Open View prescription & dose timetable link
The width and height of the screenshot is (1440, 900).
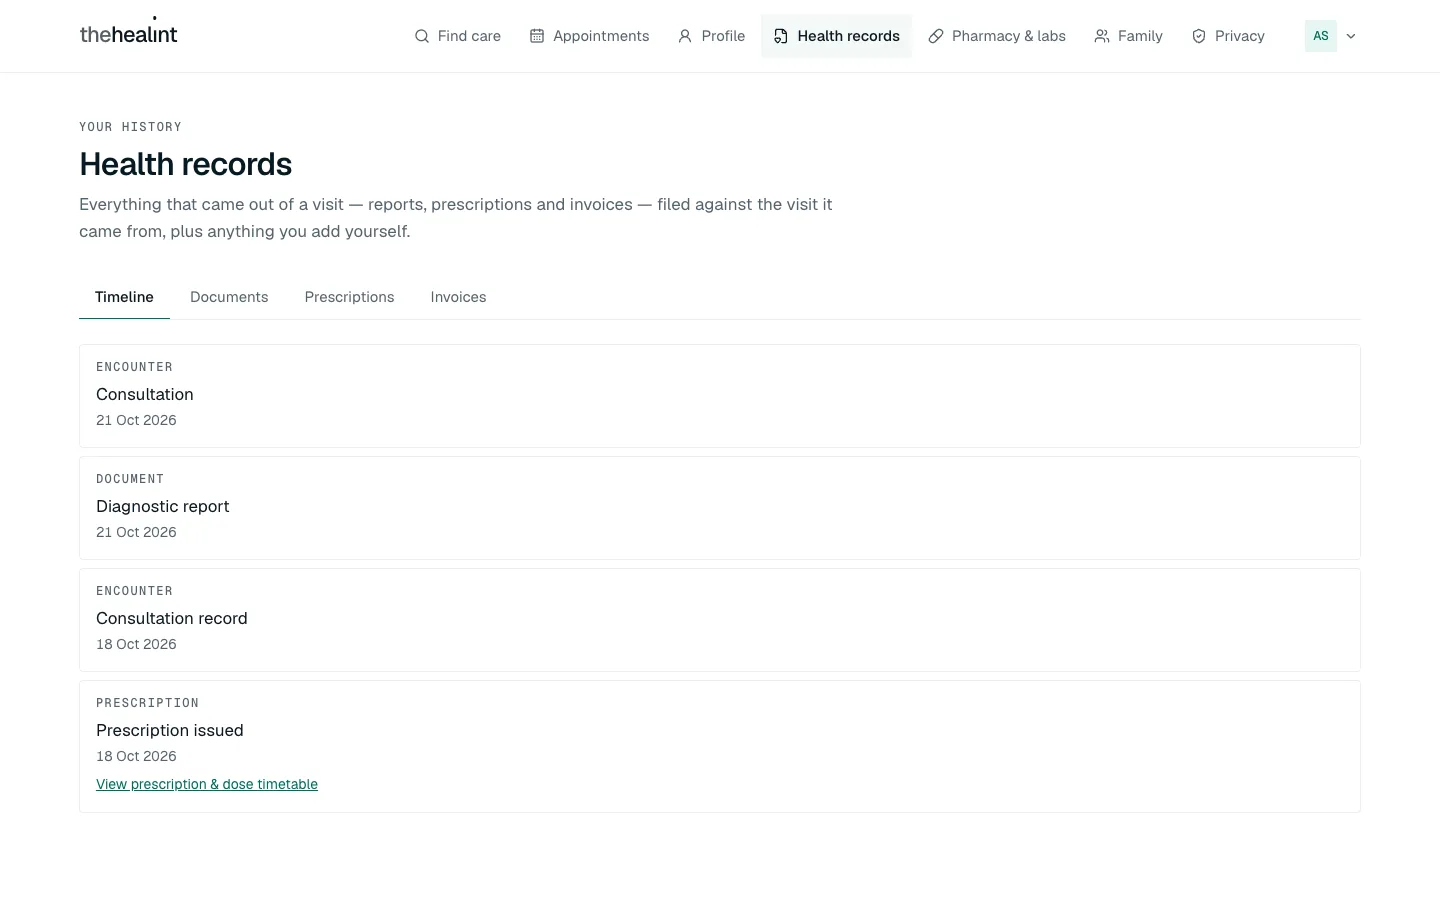pyautogui.click(x=207, y=784)
